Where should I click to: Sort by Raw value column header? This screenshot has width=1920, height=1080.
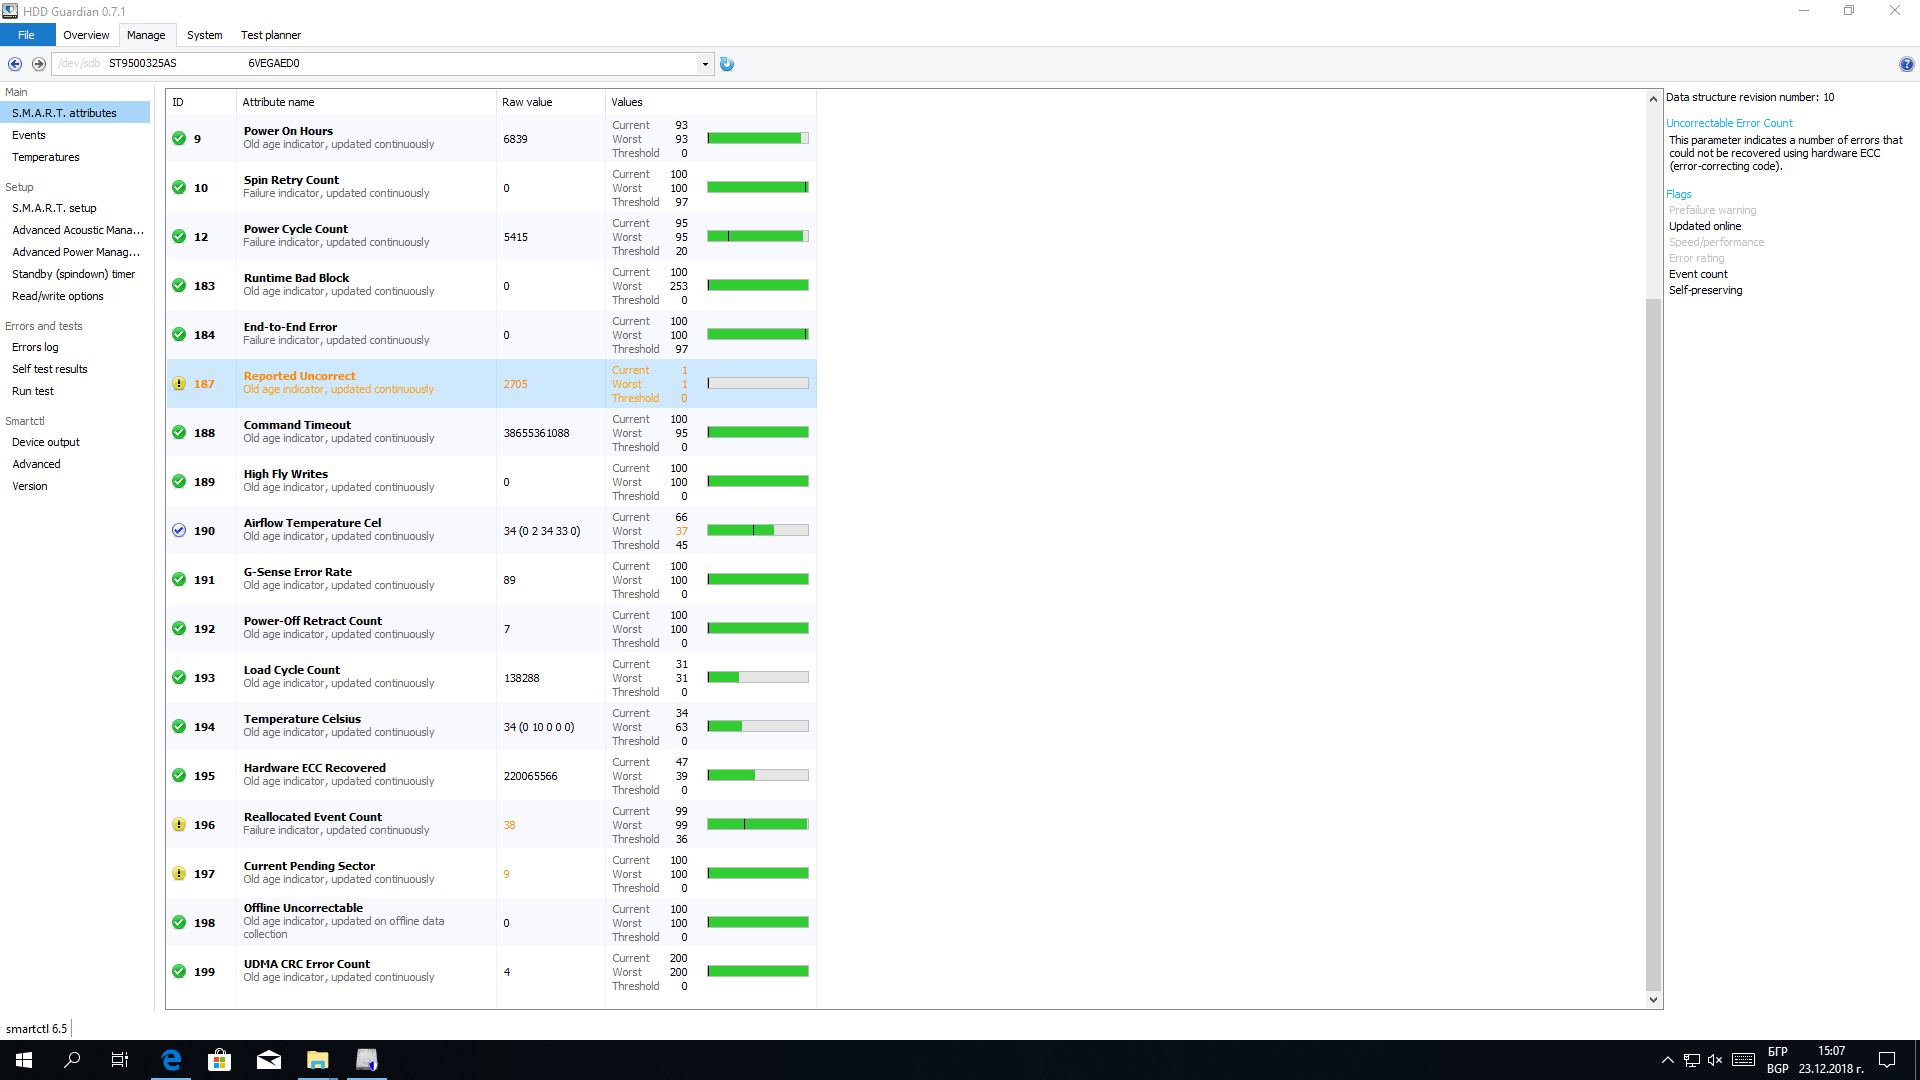tap(527, 102)
